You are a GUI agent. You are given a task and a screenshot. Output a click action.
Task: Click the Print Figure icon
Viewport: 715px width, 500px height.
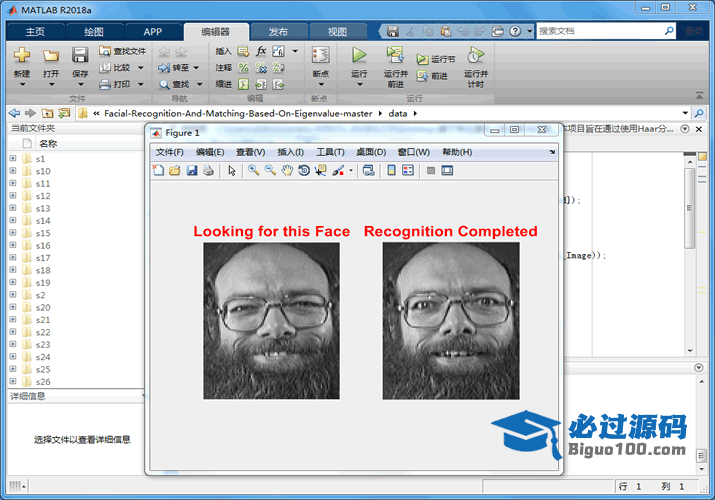pos(208,171)
